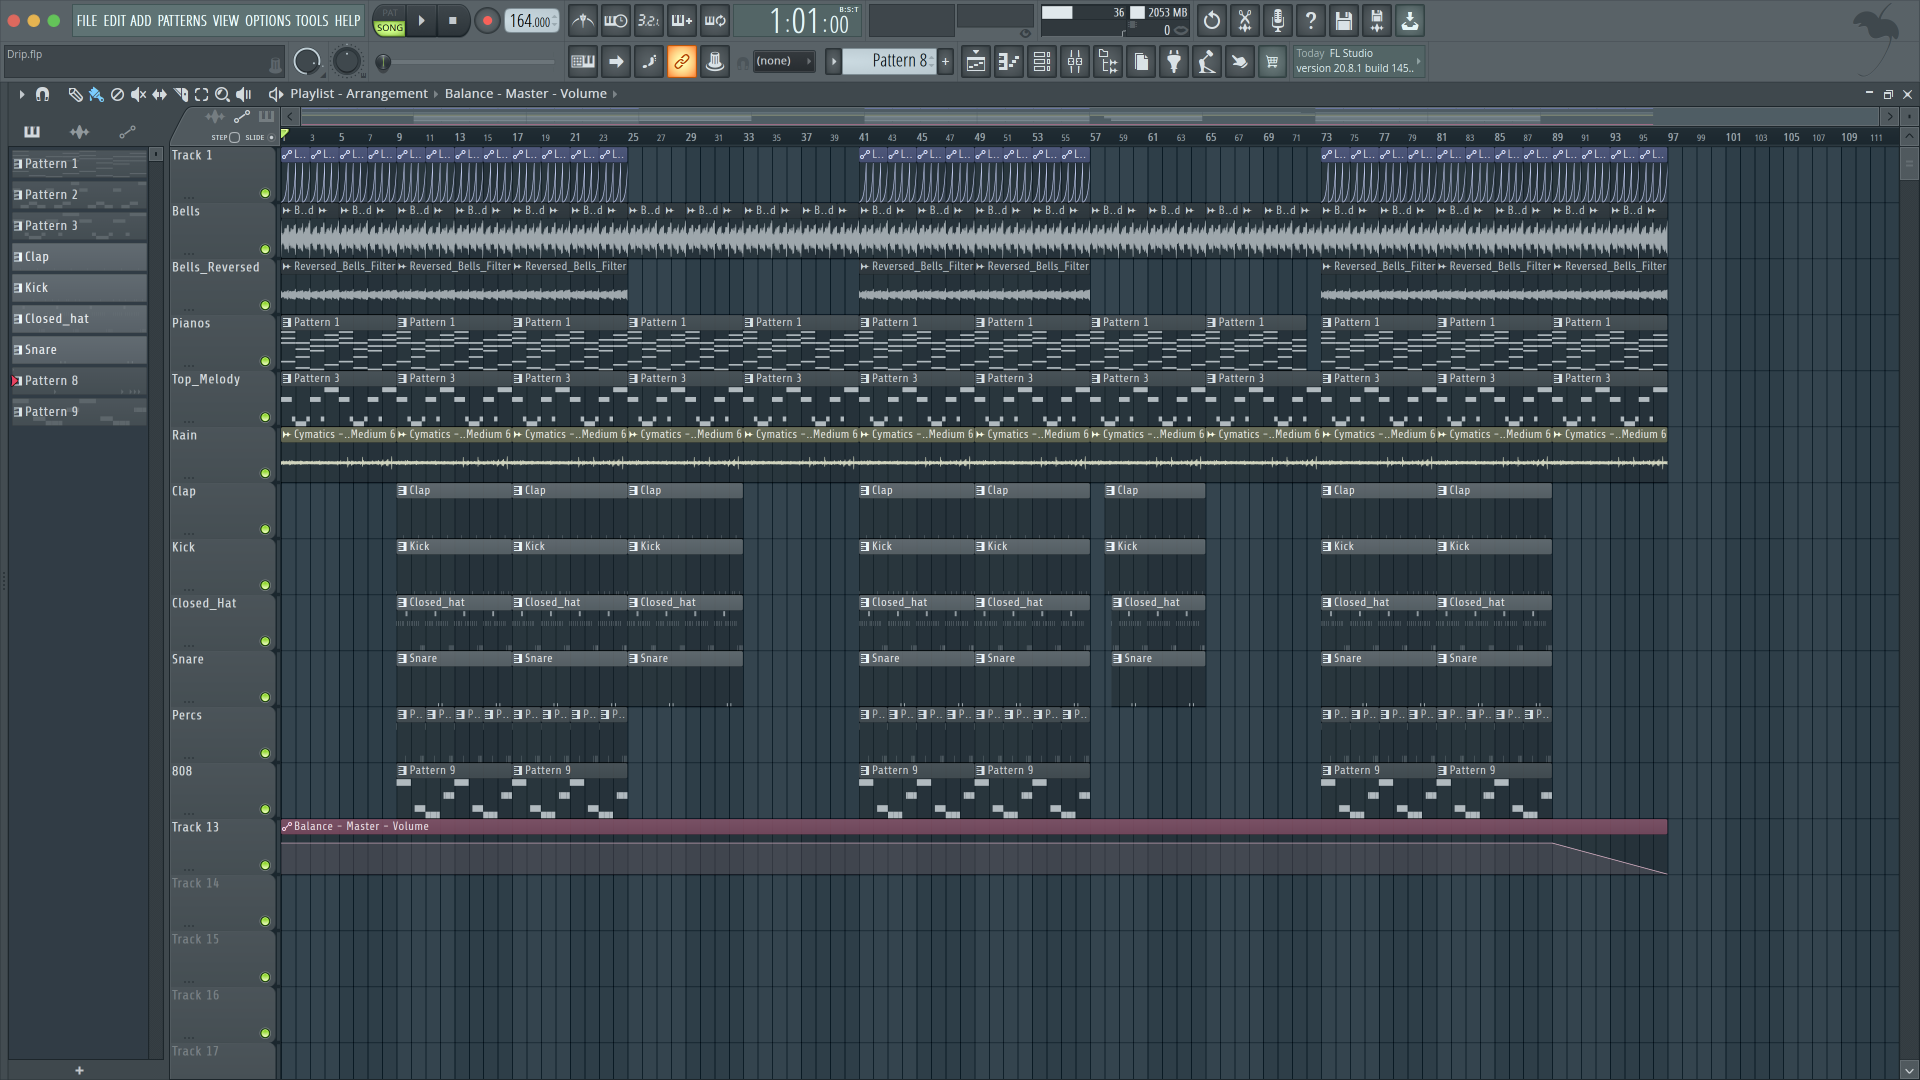Toggle loop recording button

(x=715, y=21)
